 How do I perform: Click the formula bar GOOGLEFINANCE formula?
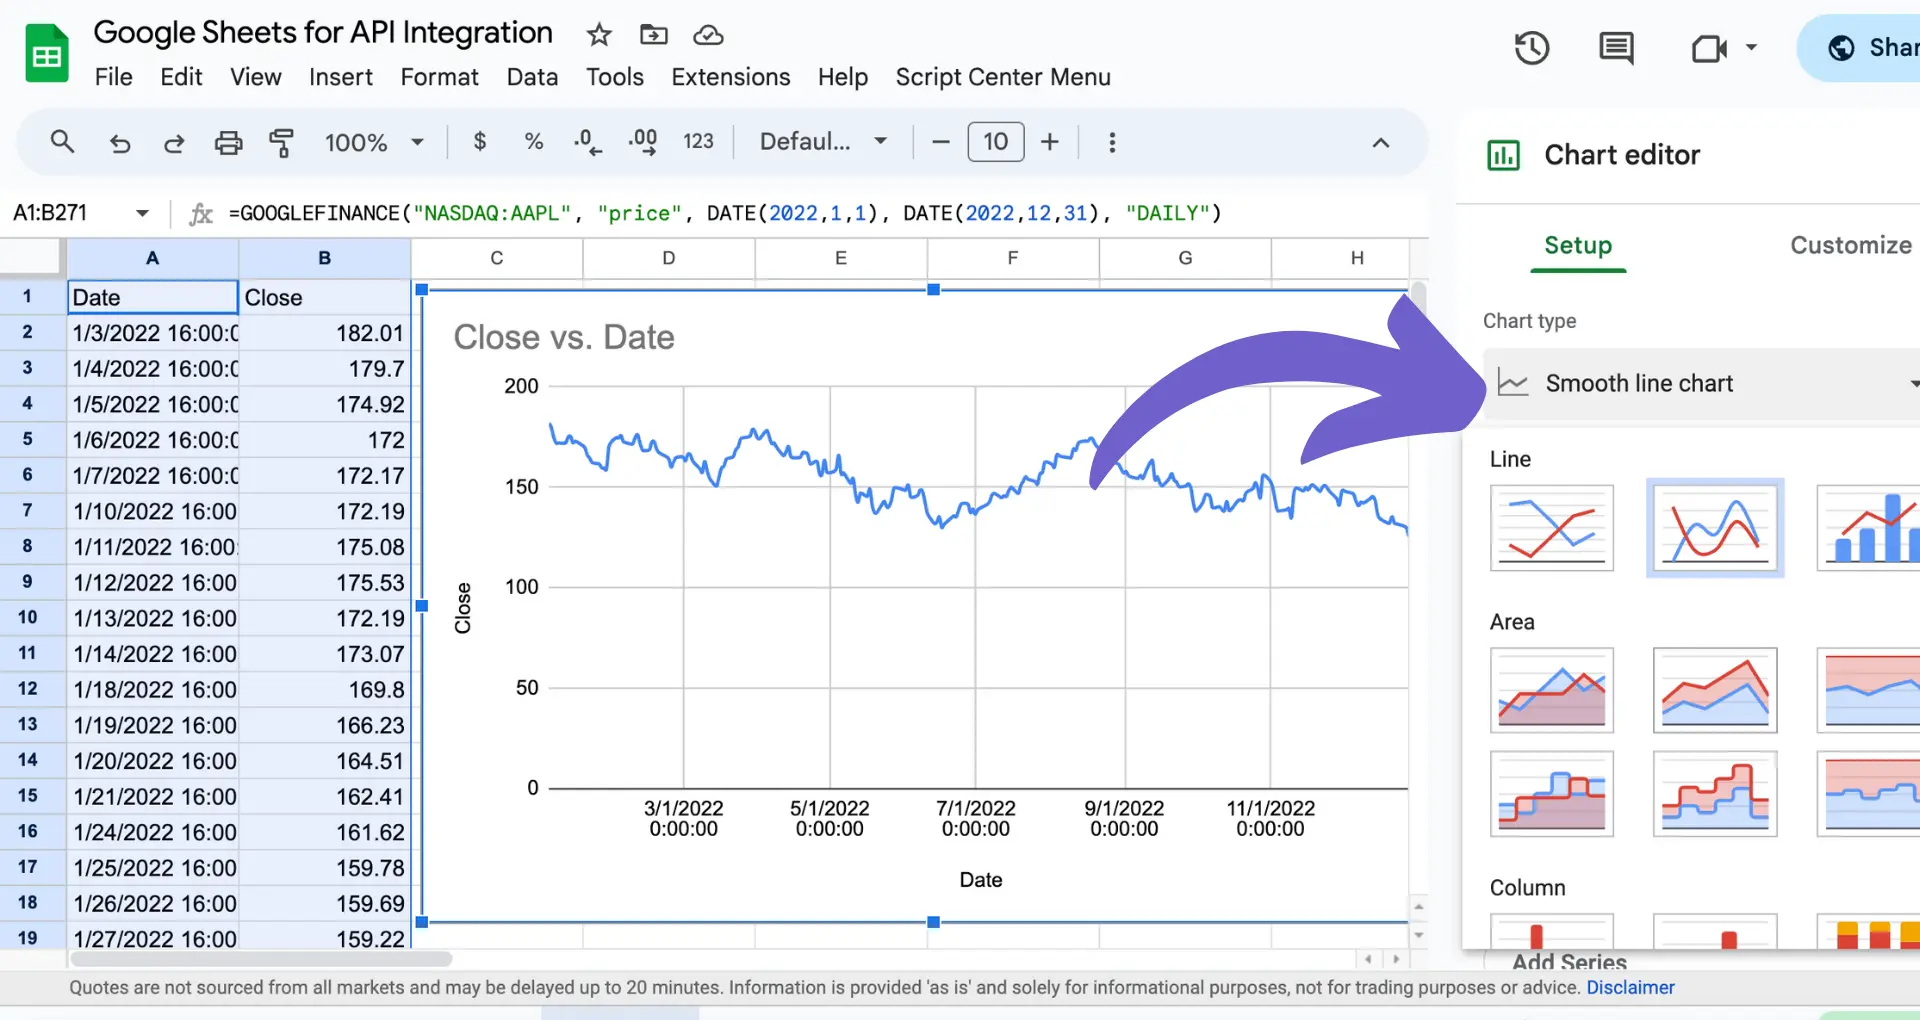click(725, 213)
